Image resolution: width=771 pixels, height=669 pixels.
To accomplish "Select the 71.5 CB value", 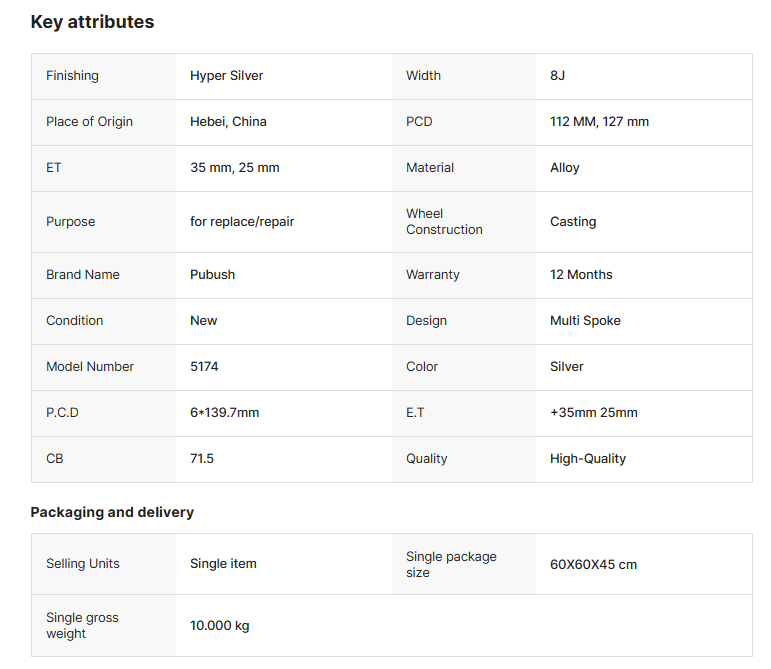I will [x=202, y=459].
